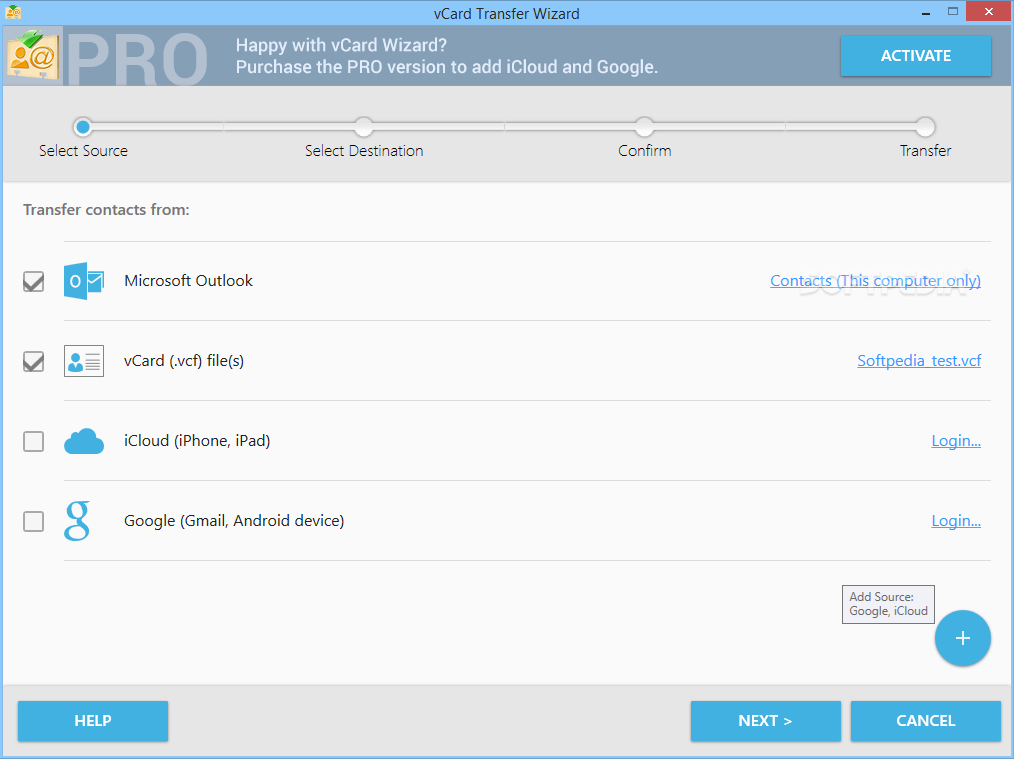Click the iCloud Login... link
This screenshot has width=1014, height=759.
(x=956, y=441)
